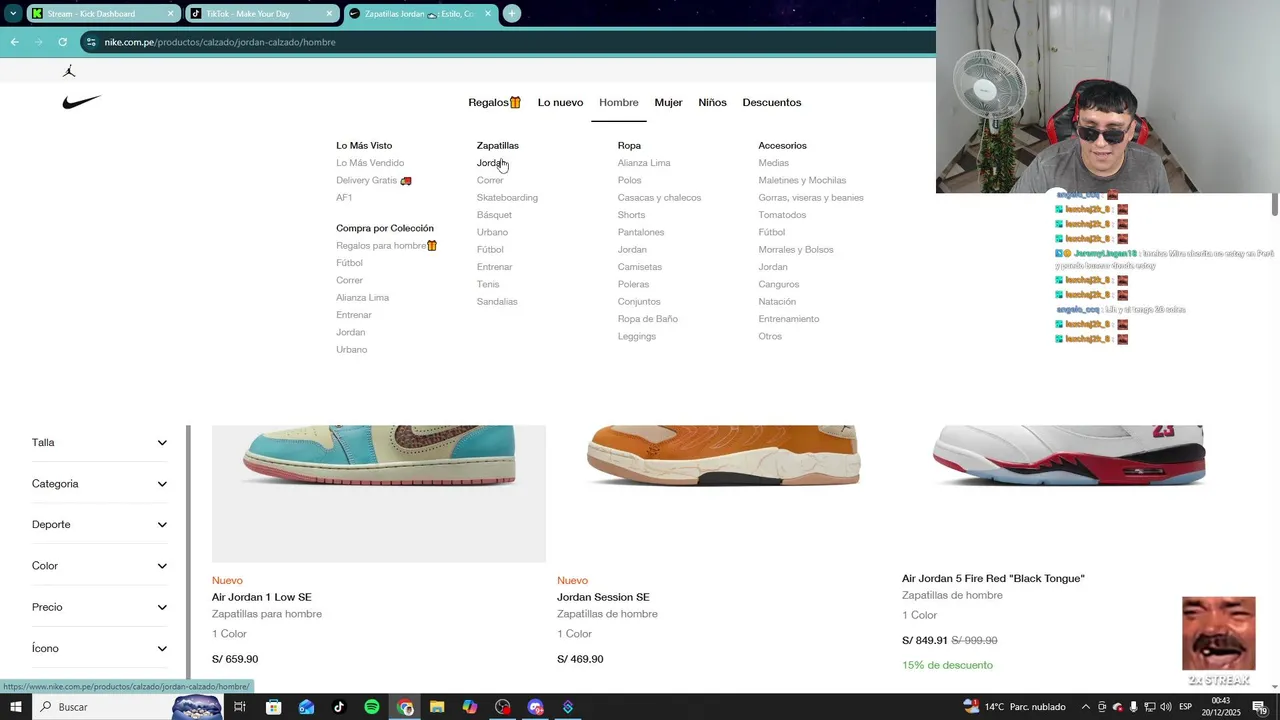Click the browser back arrow
The image size is (1280, 720).
14,42
